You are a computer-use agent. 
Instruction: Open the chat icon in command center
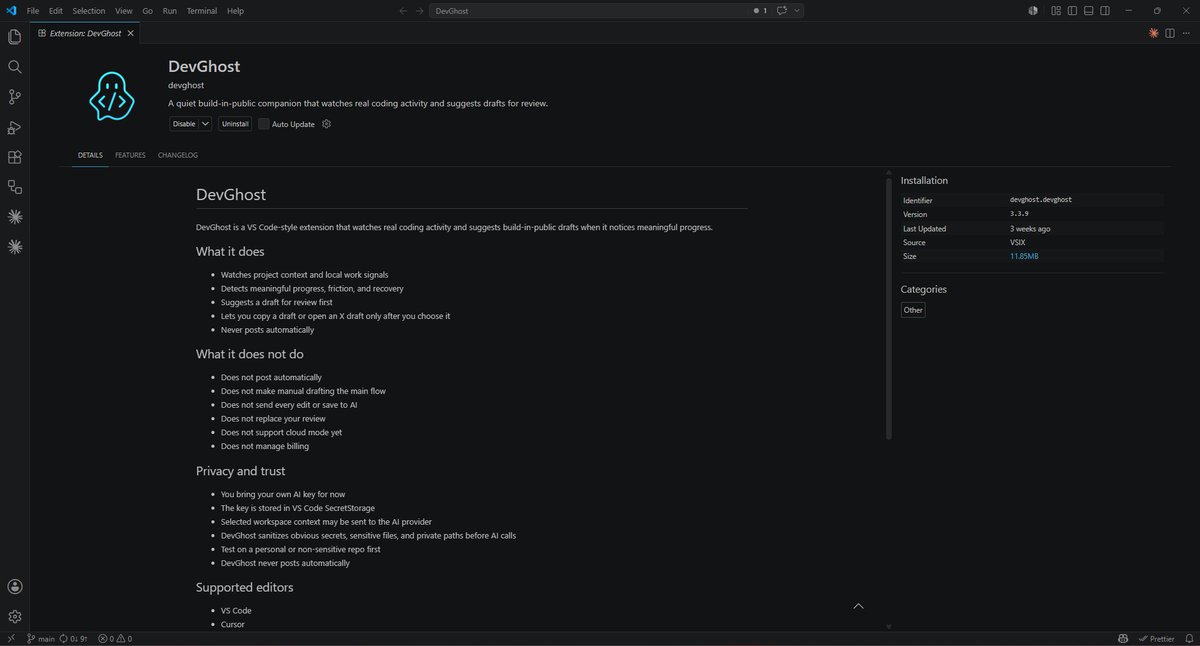click(782, 10)
